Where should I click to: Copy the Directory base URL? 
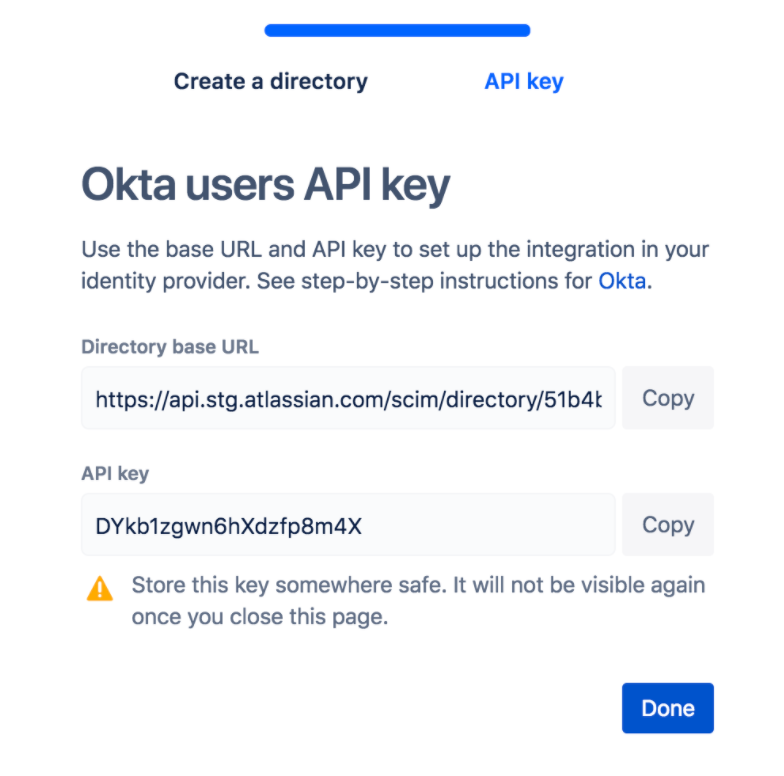[668, 398]
